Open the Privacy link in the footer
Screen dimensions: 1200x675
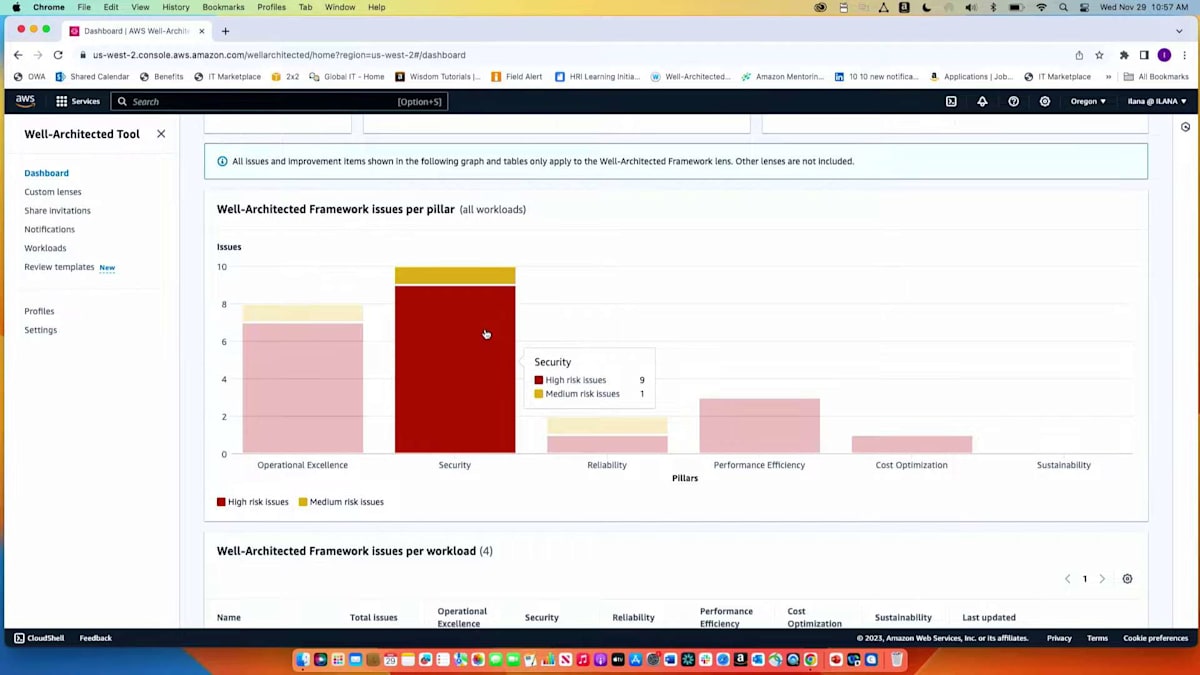tap(1059, 638)
